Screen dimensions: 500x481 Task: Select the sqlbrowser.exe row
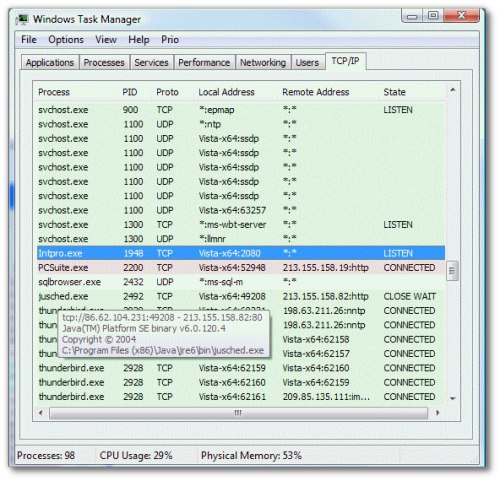tap(241, 282)
